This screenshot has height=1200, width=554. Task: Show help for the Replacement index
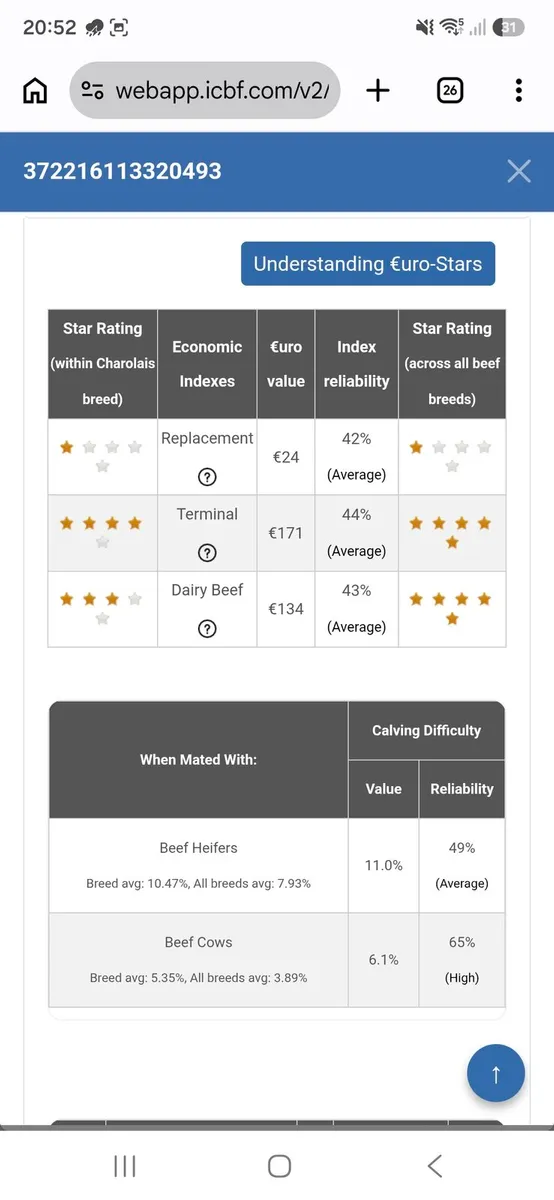(x=207, y=476)
